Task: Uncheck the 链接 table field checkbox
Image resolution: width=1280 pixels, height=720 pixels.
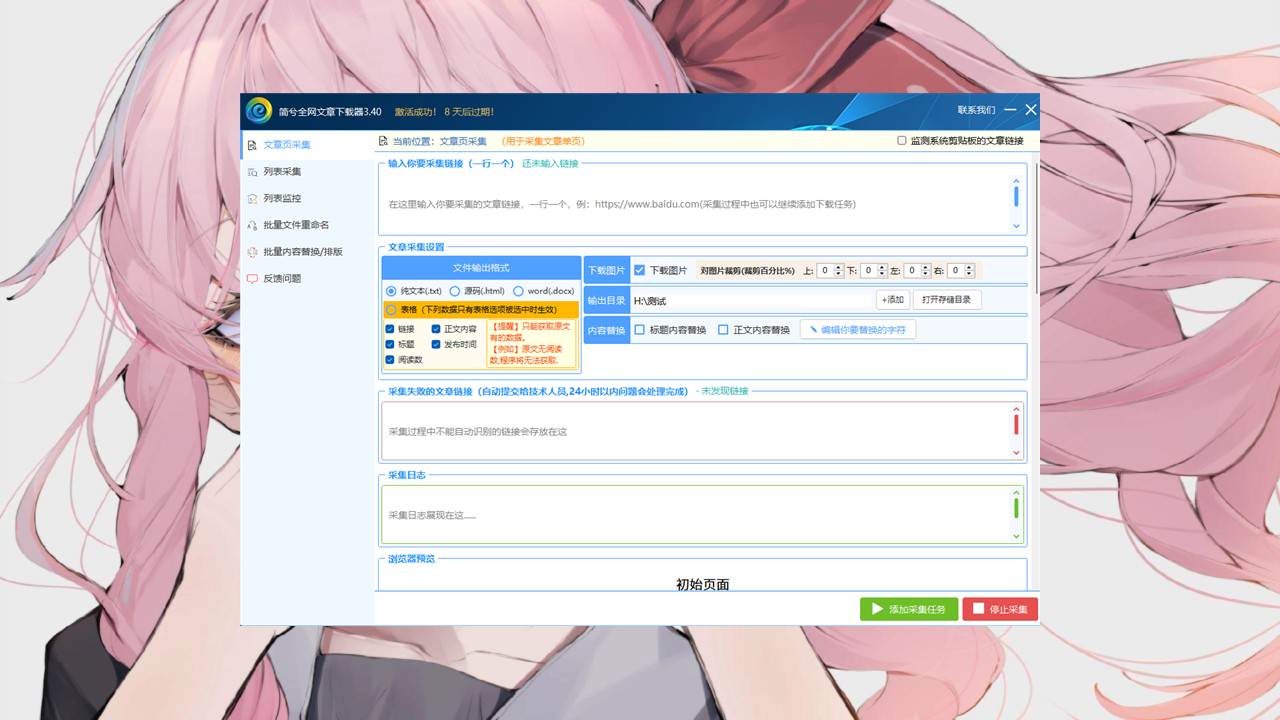Action: click(x=390, y=328)
